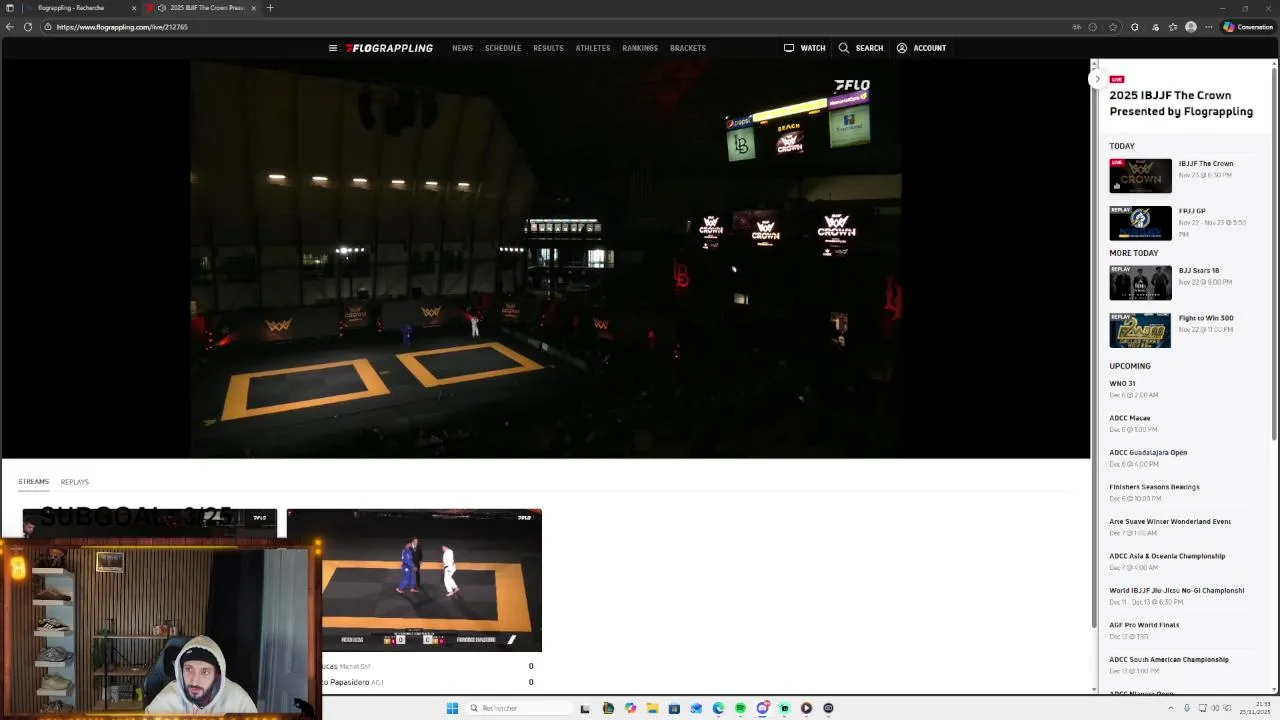Add this page to favorites star

1113,27
